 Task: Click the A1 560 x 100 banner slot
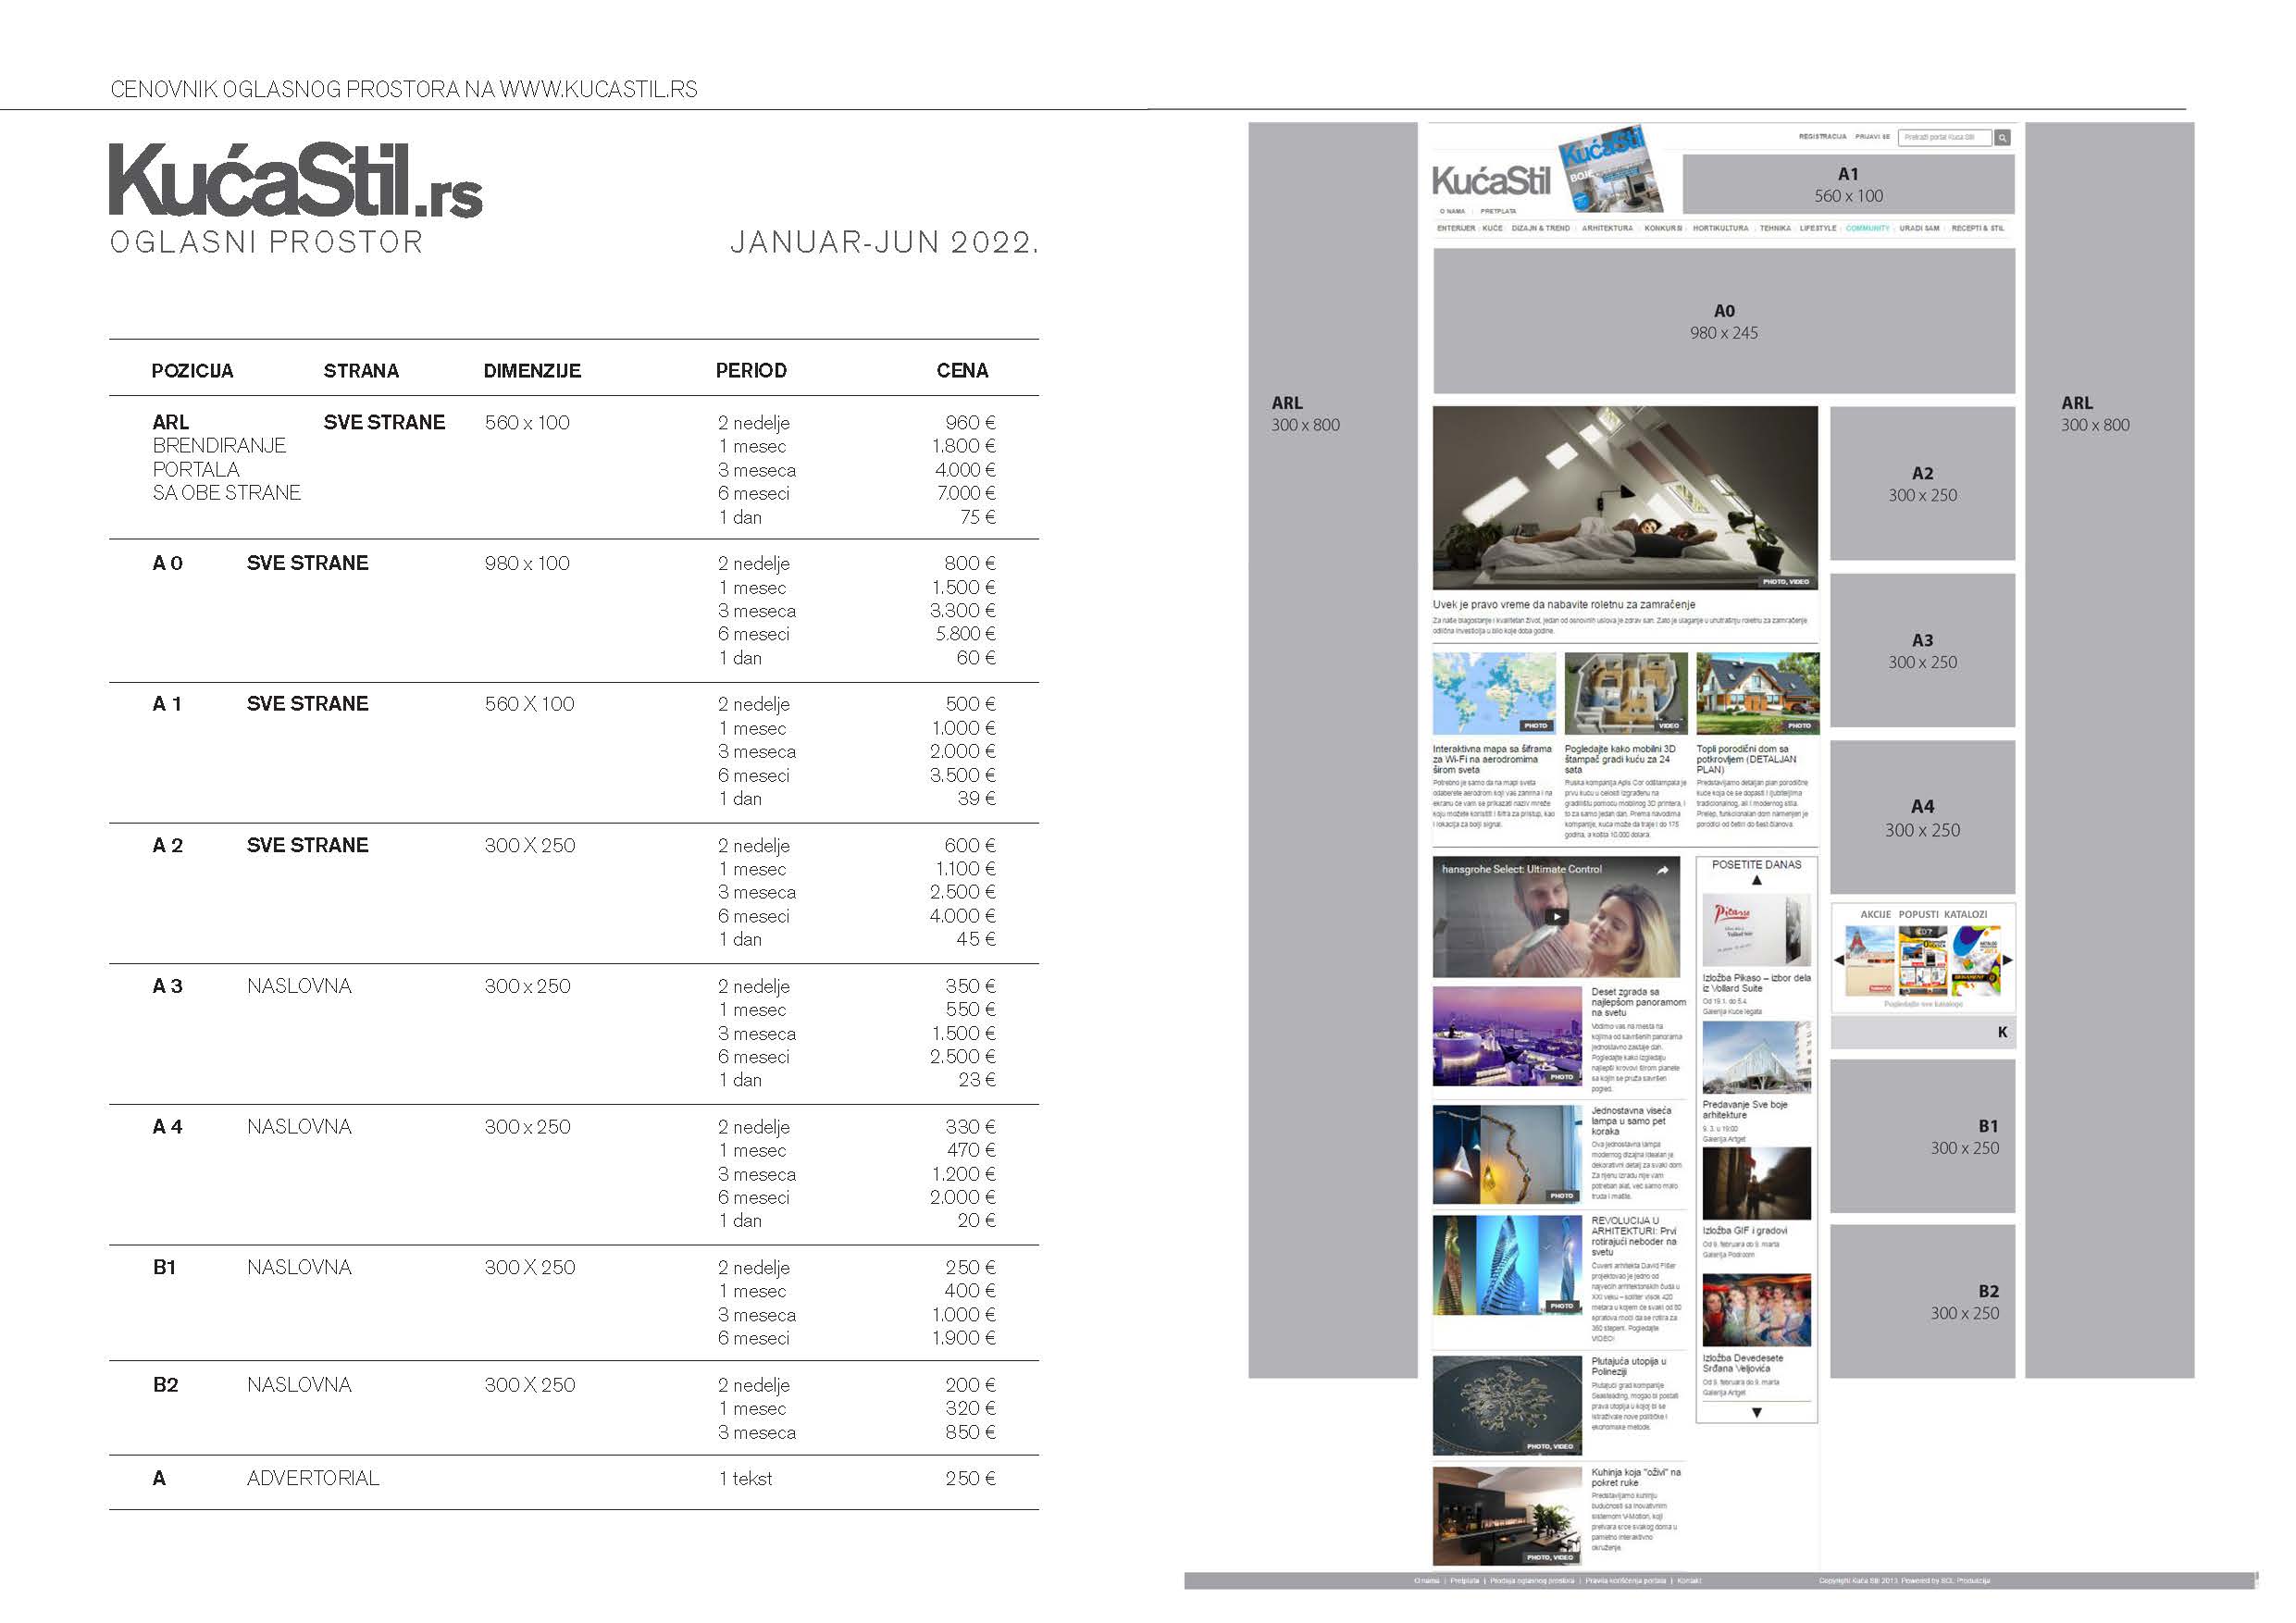(x=1848, y=184)
